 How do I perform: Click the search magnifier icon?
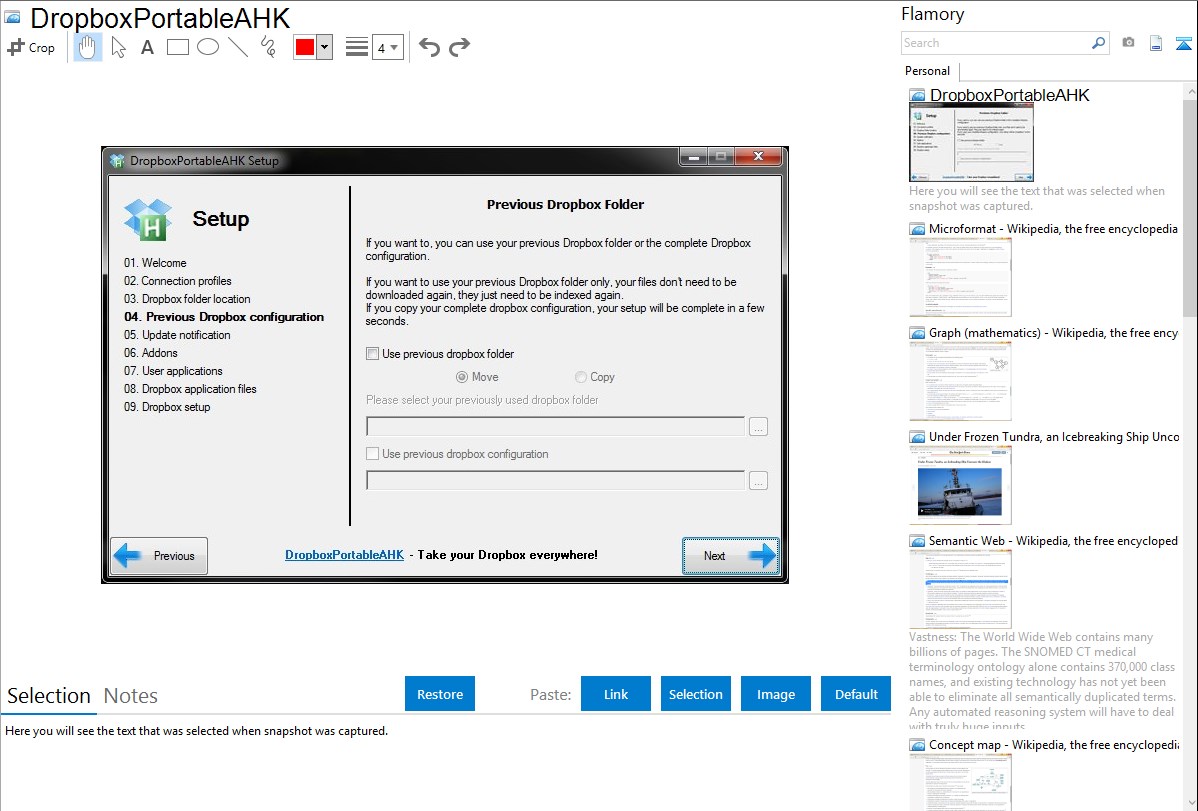point(1099,43)
